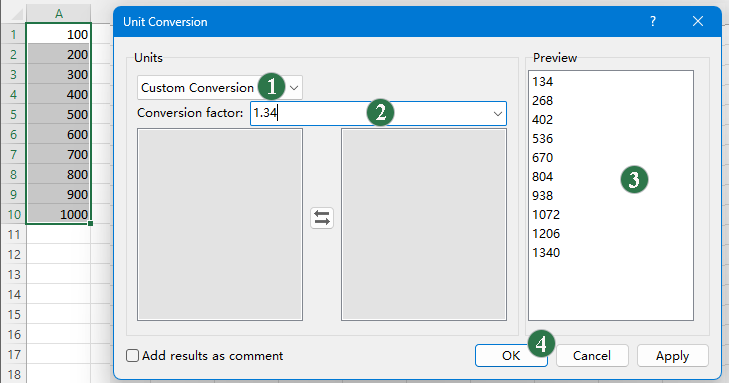Image resolution: width=729 pixels, height=383 pixels.
Task: Select row header 11
Action: pyautogui.click(x=13, y=234)
